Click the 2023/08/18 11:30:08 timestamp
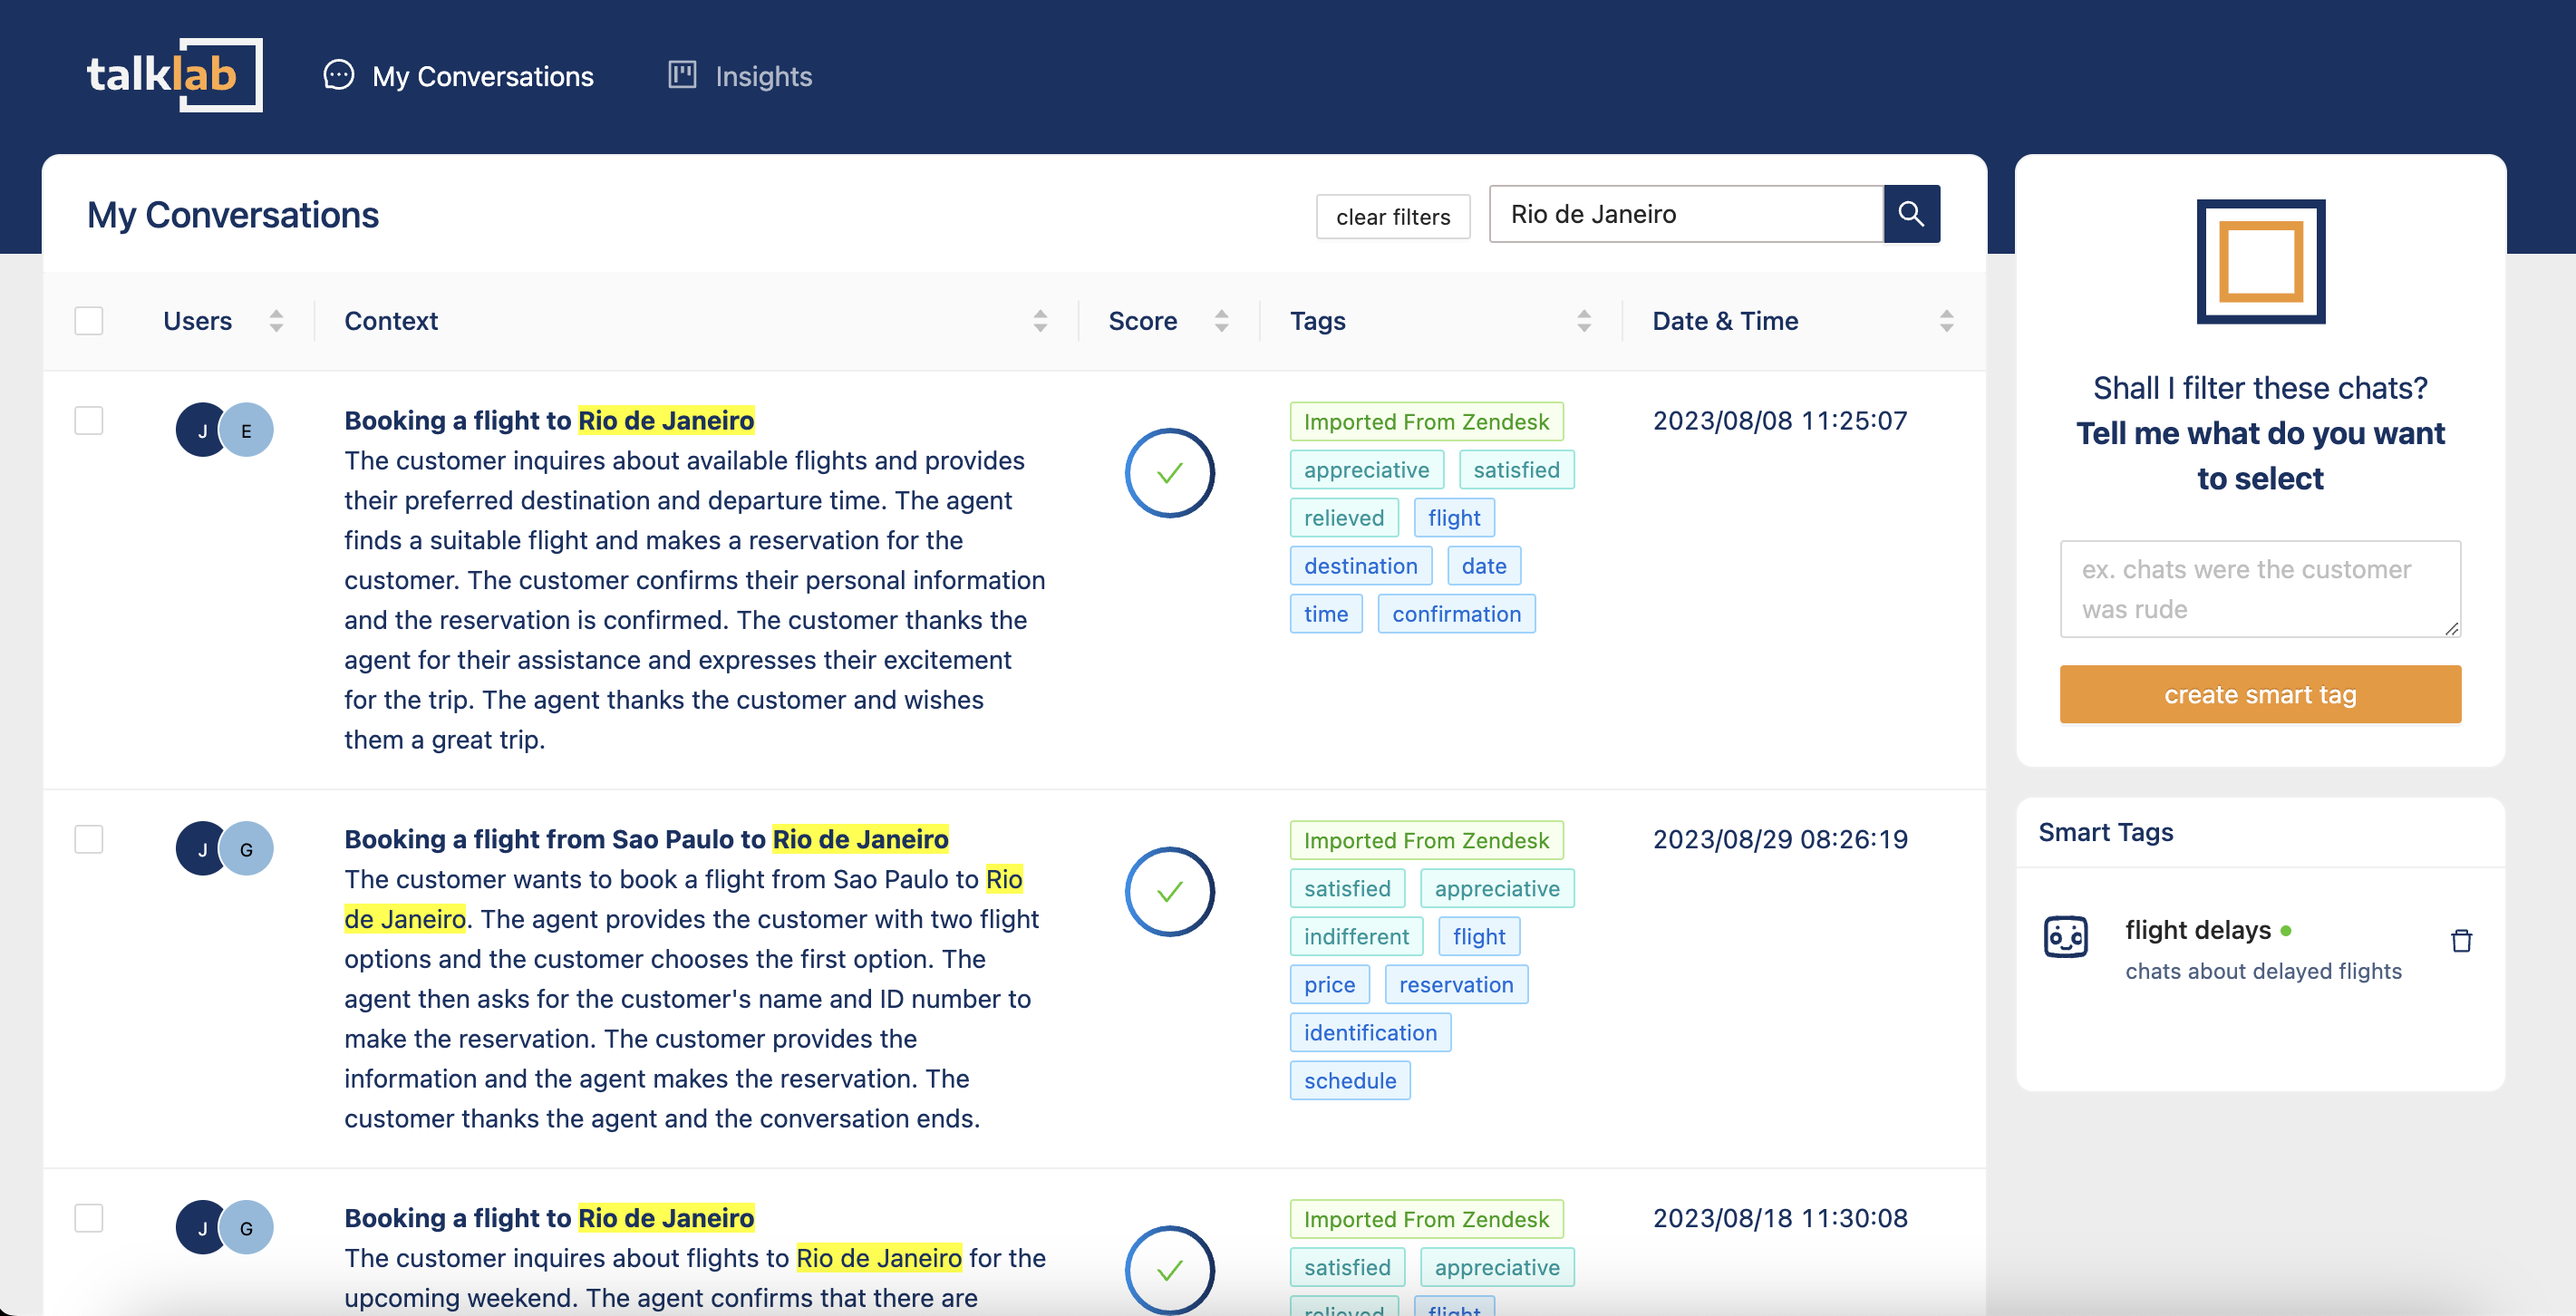 coord(1780,1219)
